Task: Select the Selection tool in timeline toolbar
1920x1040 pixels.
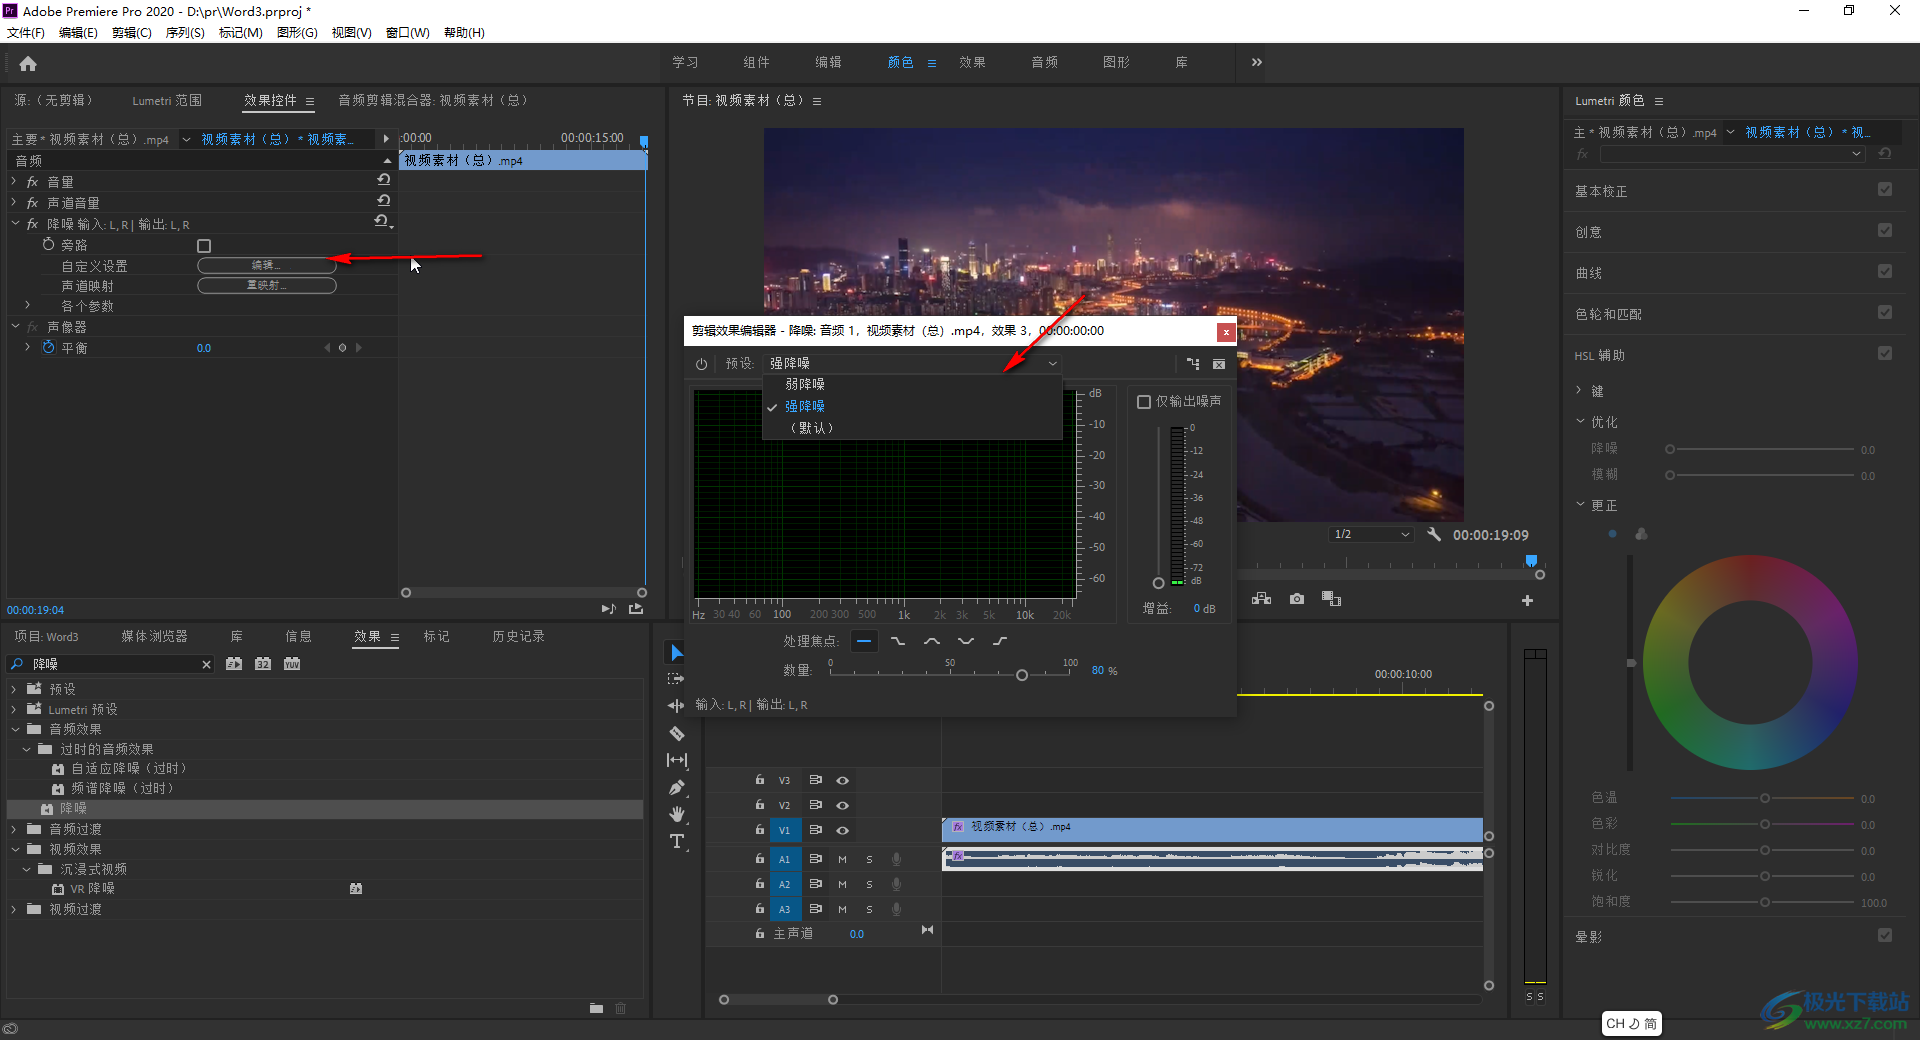Action: [x=677, y=653]
